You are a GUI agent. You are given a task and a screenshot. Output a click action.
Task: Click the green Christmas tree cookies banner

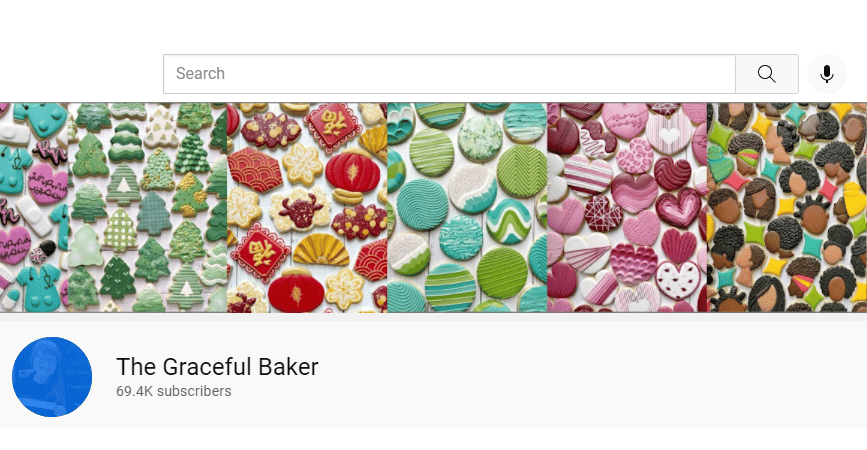(x=148, y=207)
